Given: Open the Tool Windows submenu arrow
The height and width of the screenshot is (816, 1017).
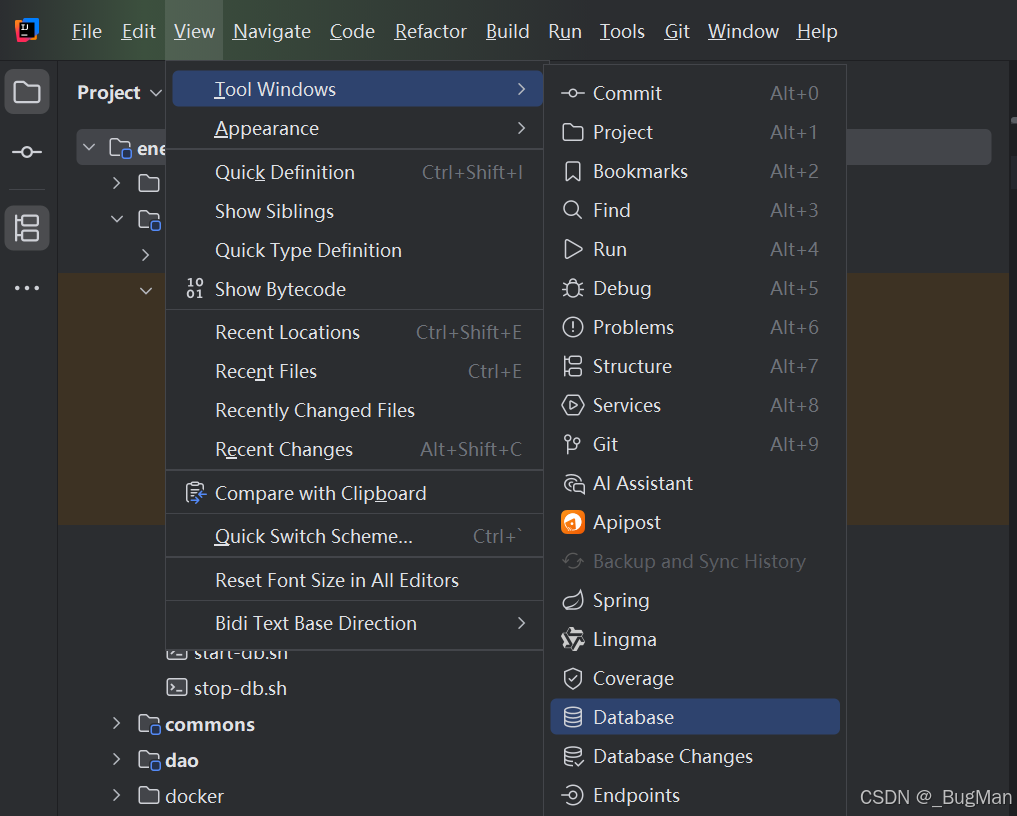Looking at the screenshot, I should [x=521, y=89].
